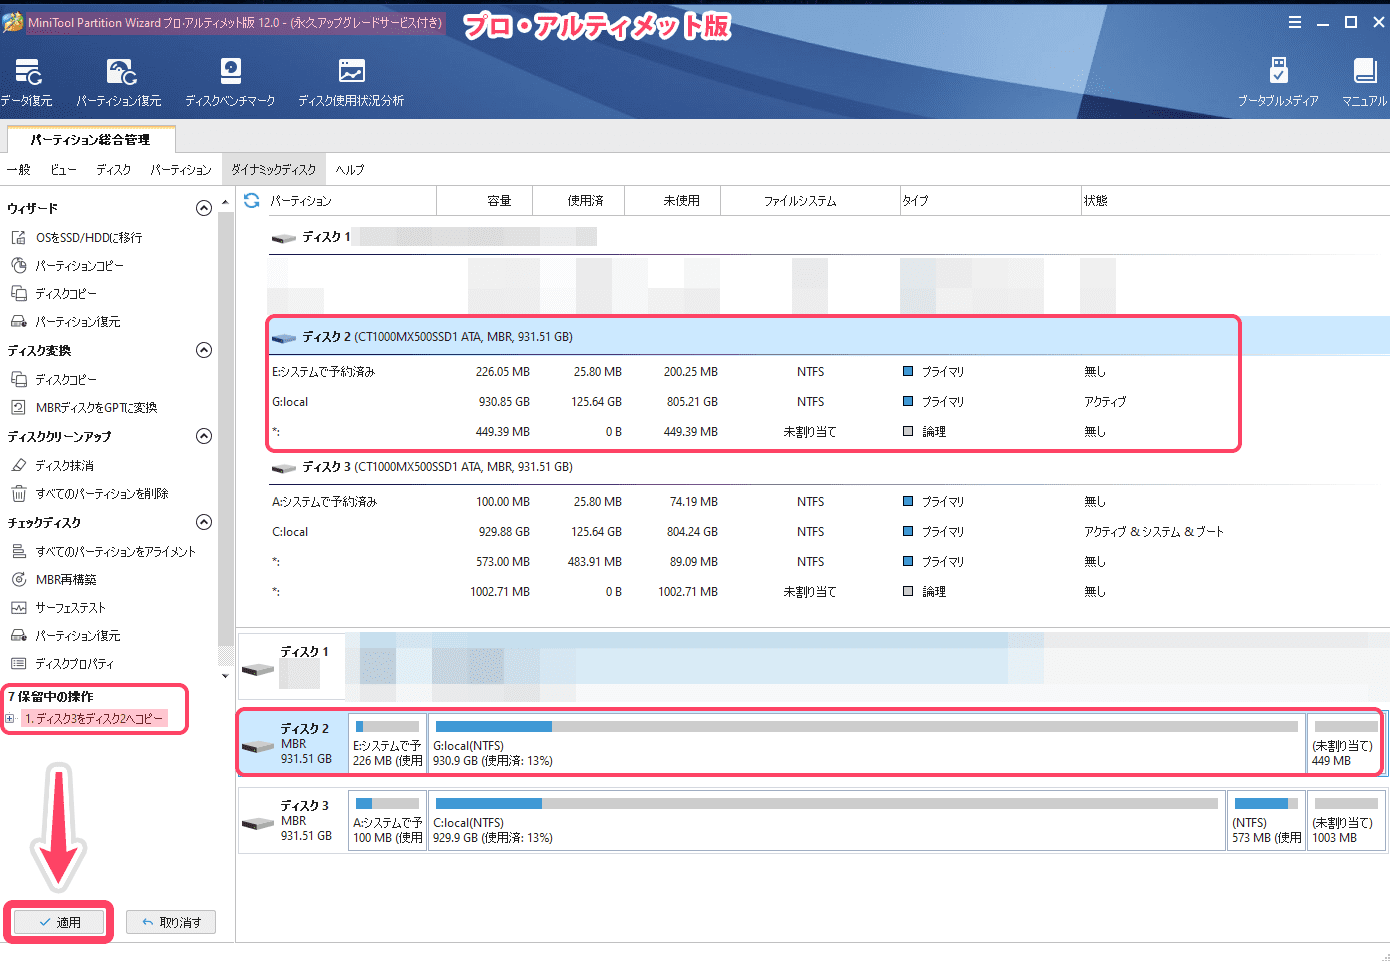The height and width of the screenshot is (961, 1390).
Task: Choose MBR再構築
Action: pos(66,579)
